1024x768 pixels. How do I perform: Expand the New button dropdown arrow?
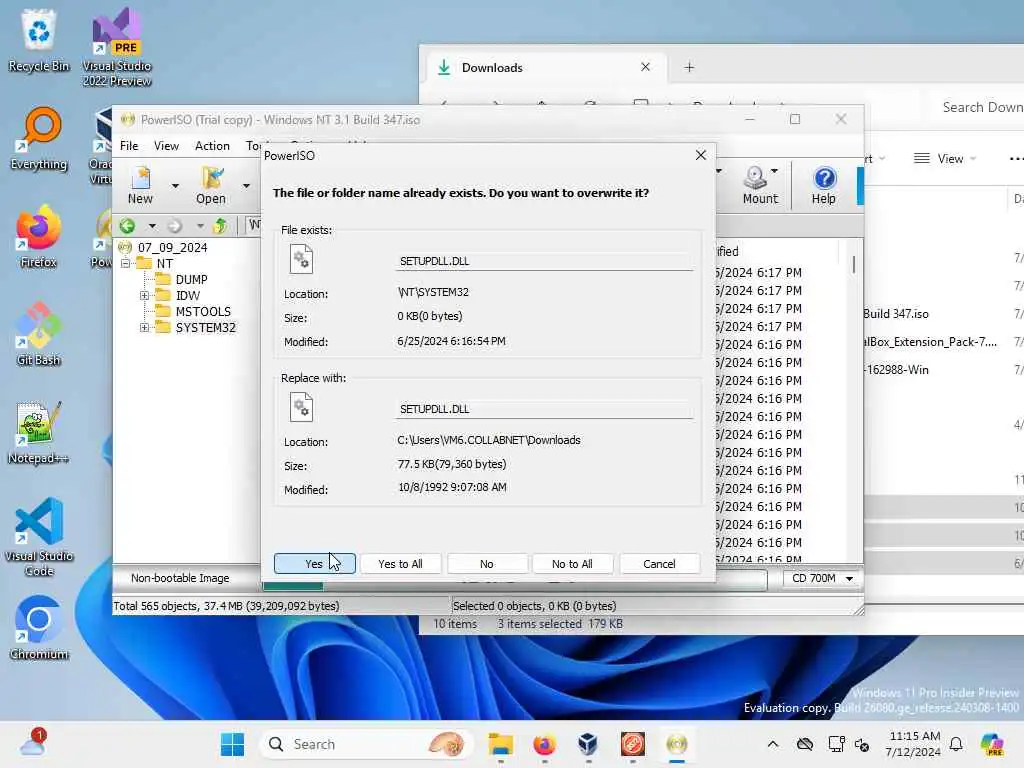(x=175, y=186)
